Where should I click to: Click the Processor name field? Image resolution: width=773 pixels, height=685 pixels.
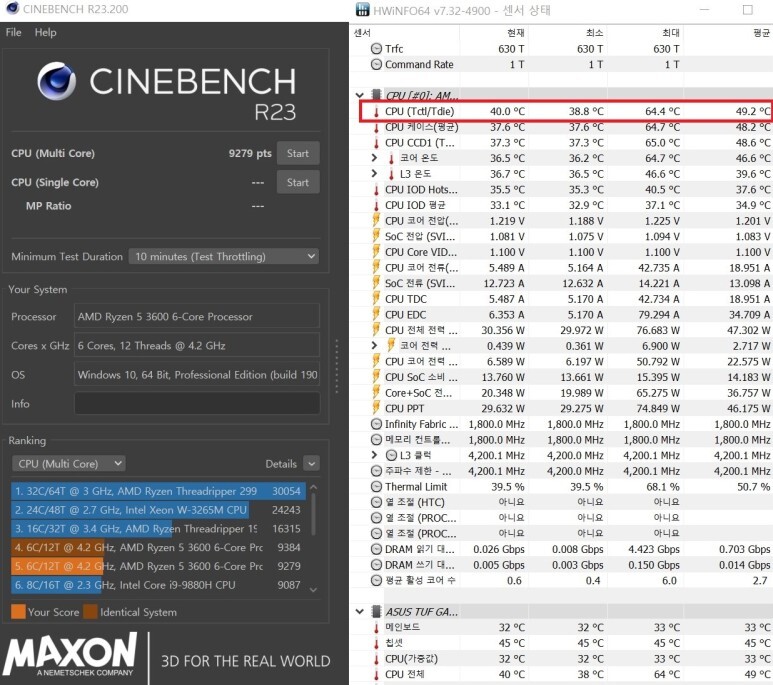tap(197, 317)
